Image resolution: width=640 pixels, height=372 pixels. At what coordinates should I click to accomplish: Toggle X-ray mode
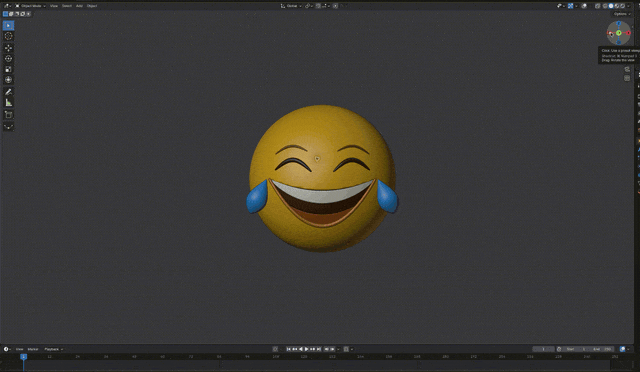click(598, 6)
